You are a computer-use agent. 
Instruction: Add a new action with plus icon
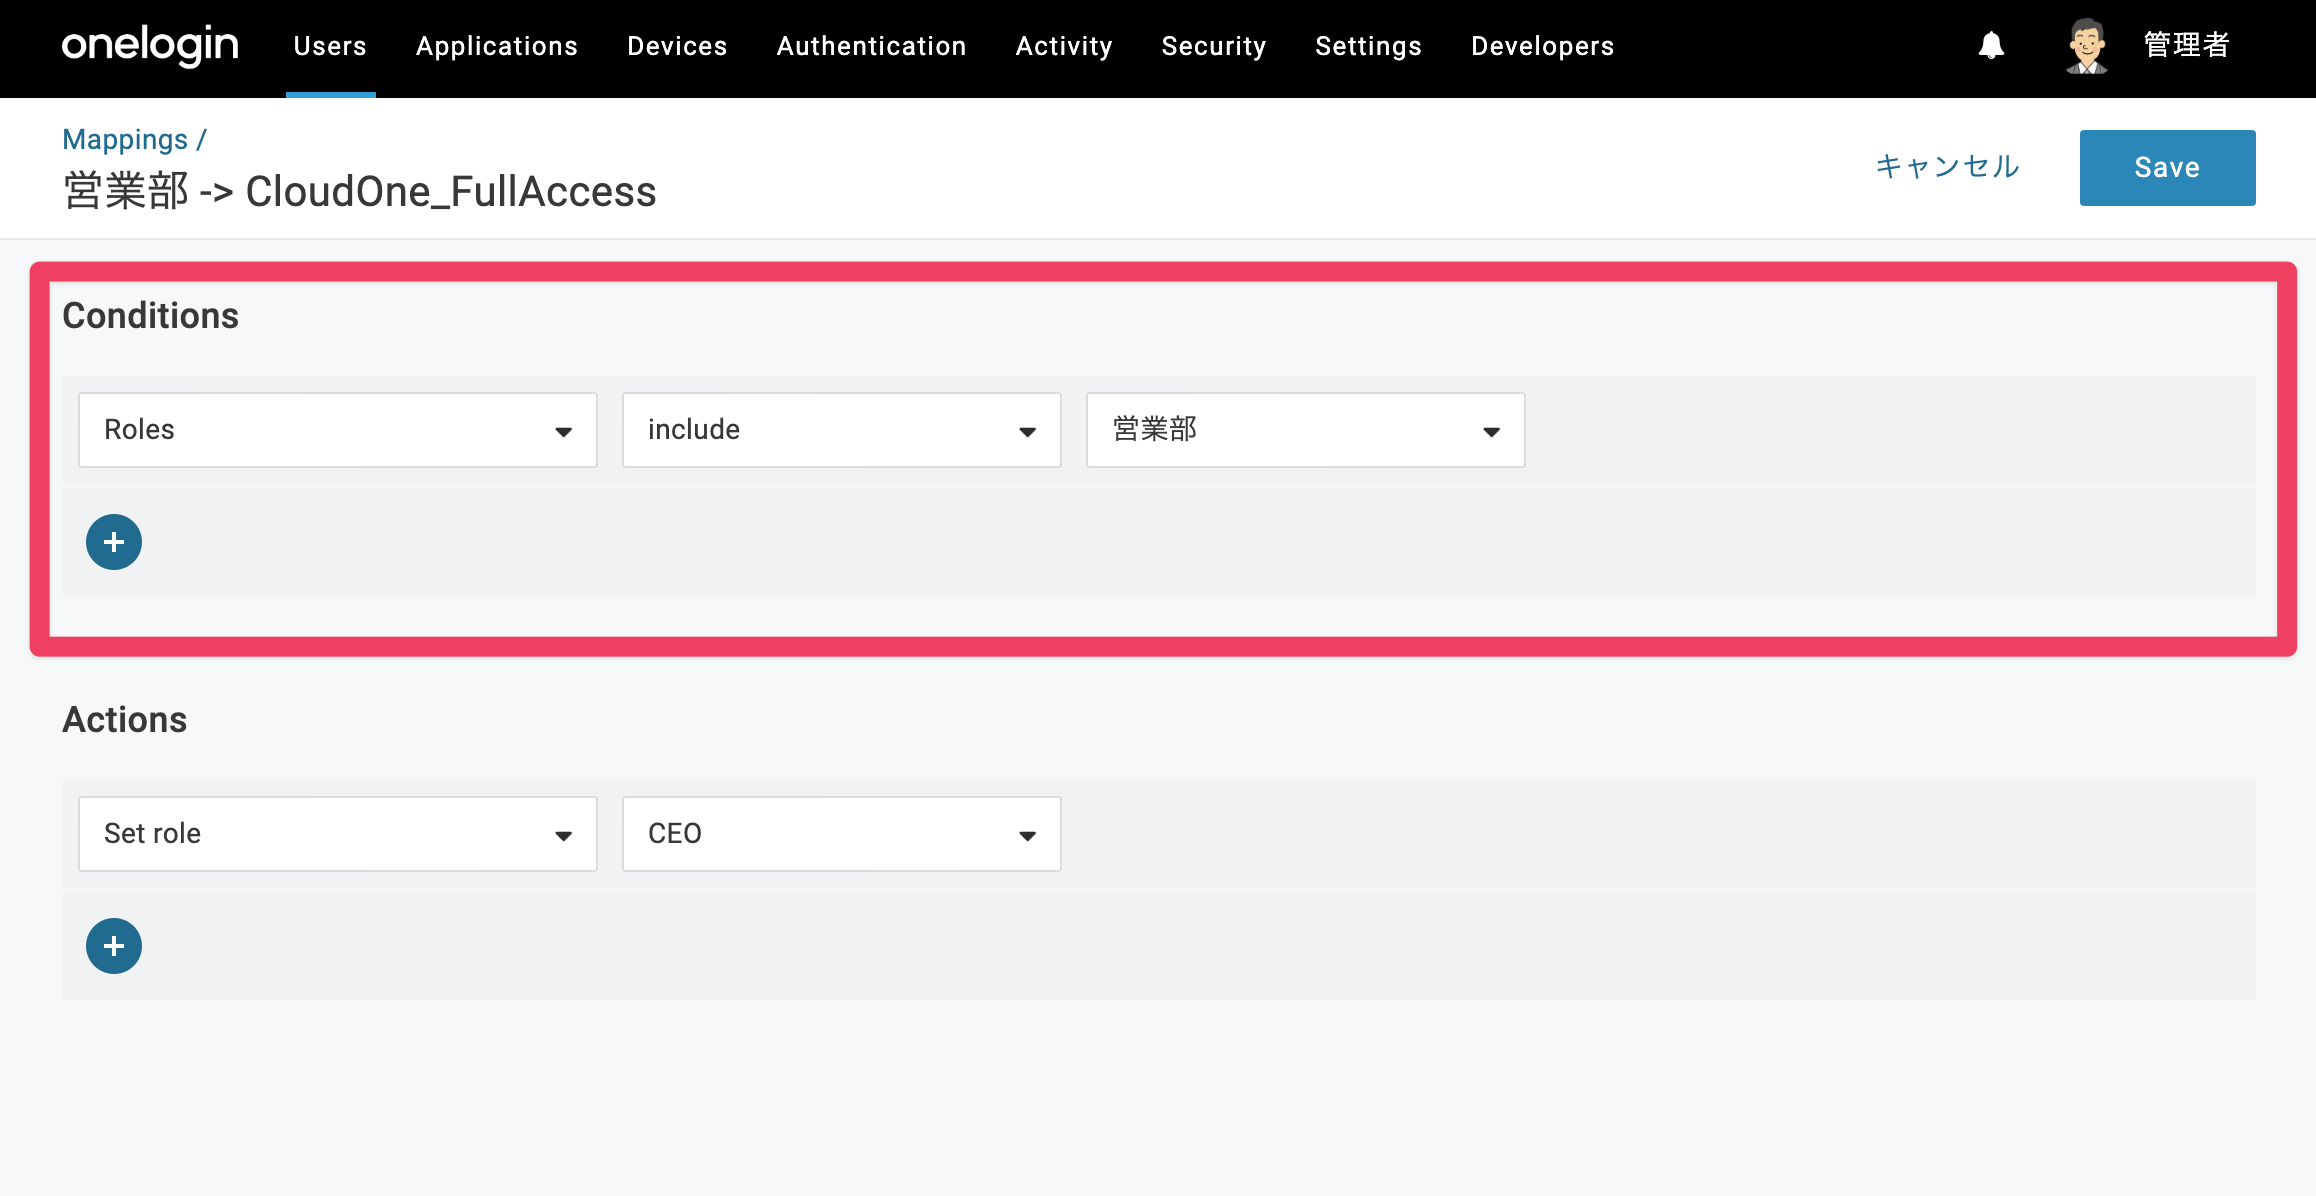click(114, 946)
